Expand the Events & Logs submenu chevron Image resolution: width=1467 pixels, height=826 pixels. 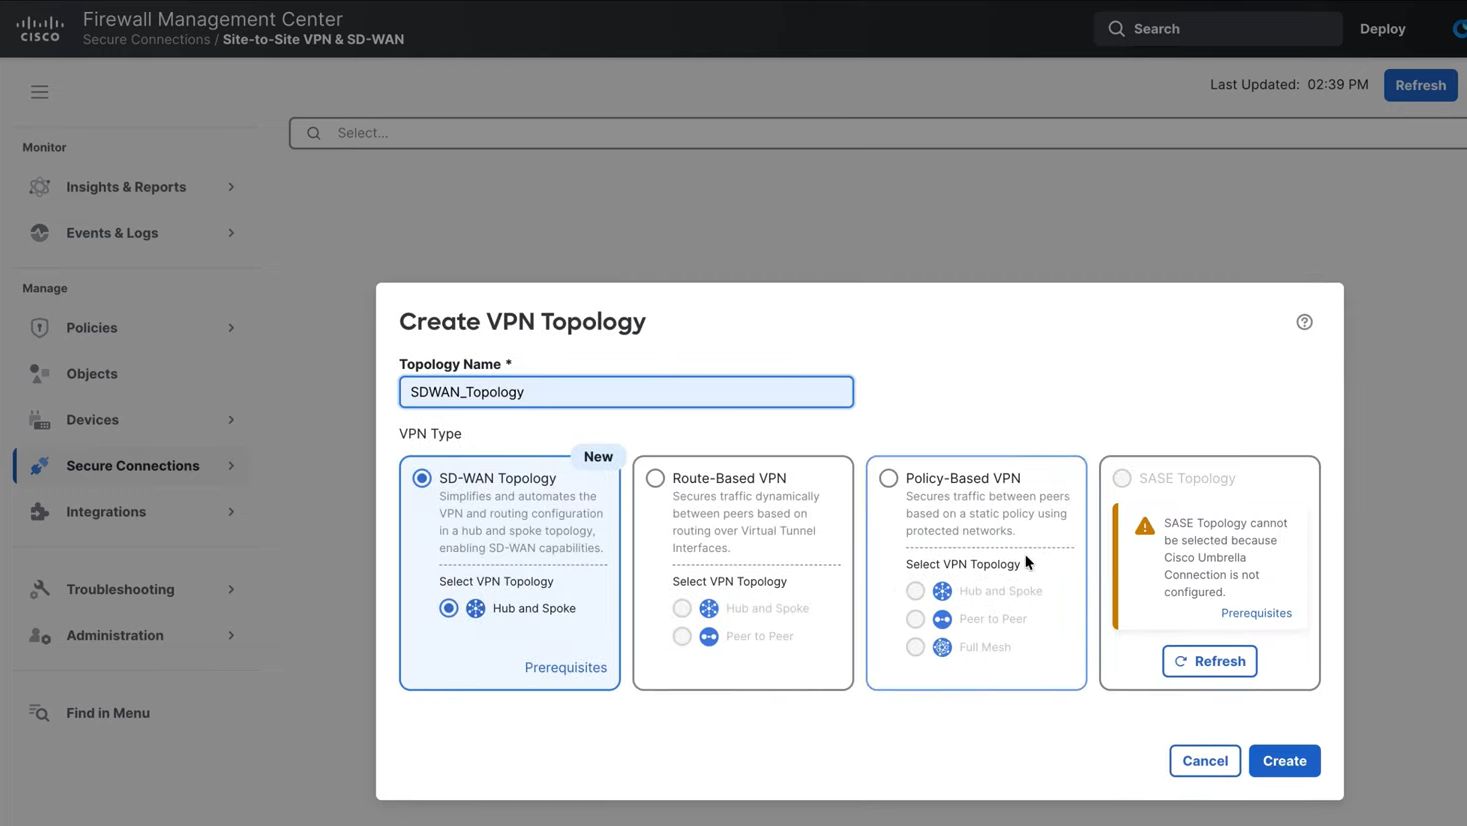231,233
